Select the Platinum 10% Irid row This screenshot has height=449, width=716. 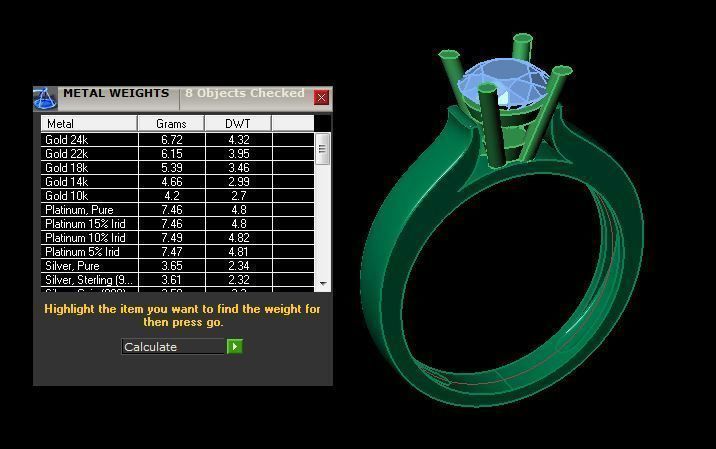click(178, 238)
